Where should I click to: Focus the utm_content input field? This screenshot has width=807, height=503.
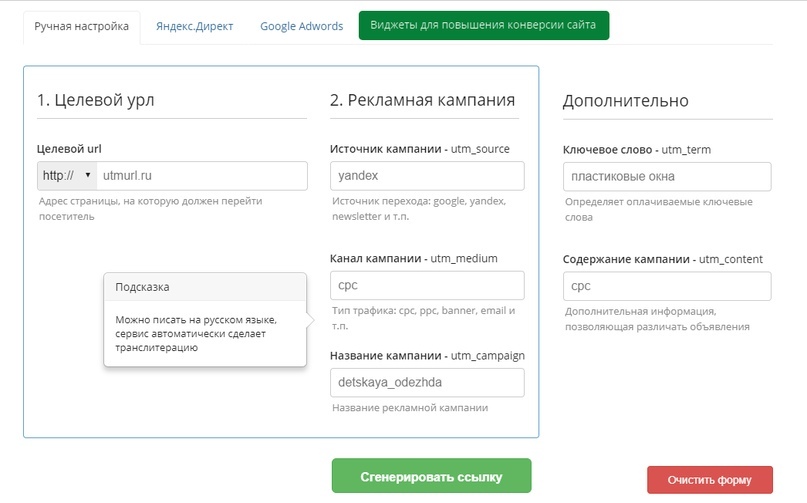click(667, 286)
